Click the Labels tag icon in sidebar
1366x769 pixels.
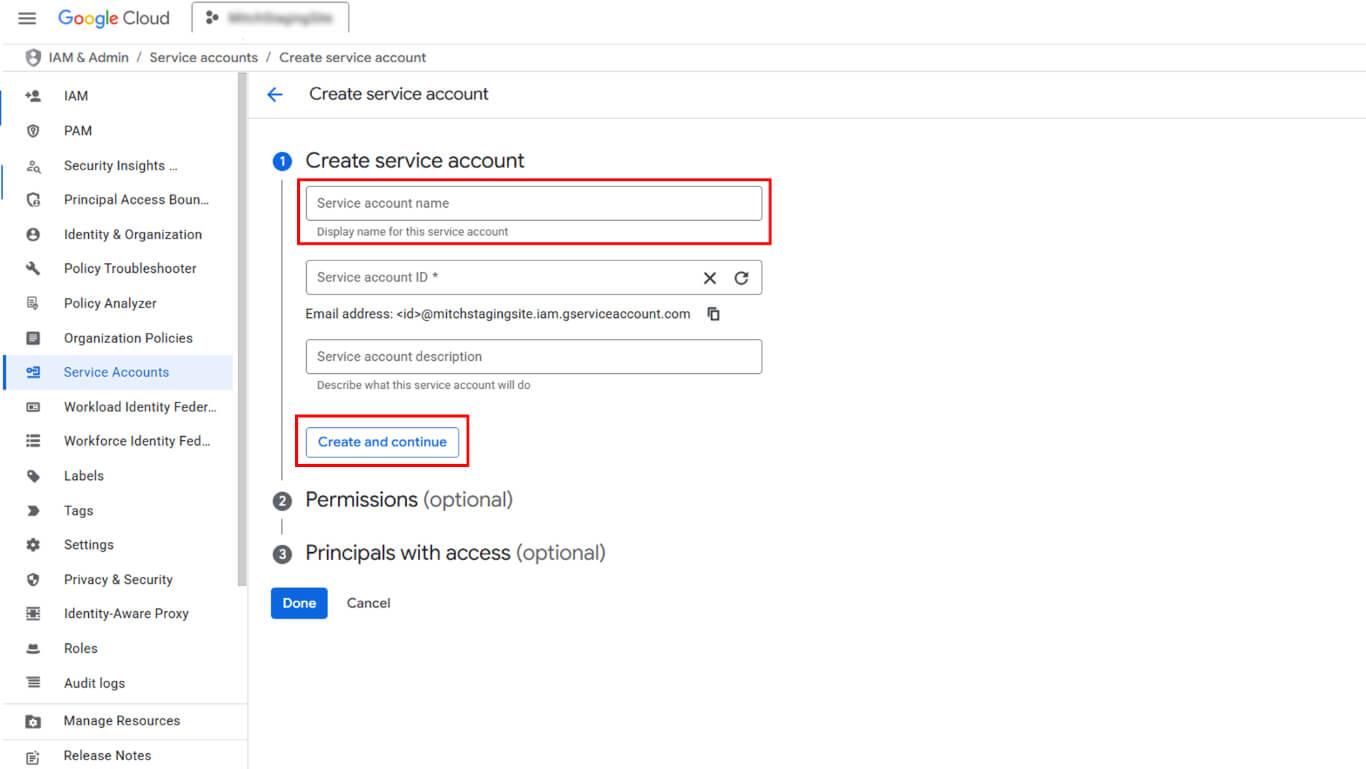pyautogui.click(x=33, y=476)
